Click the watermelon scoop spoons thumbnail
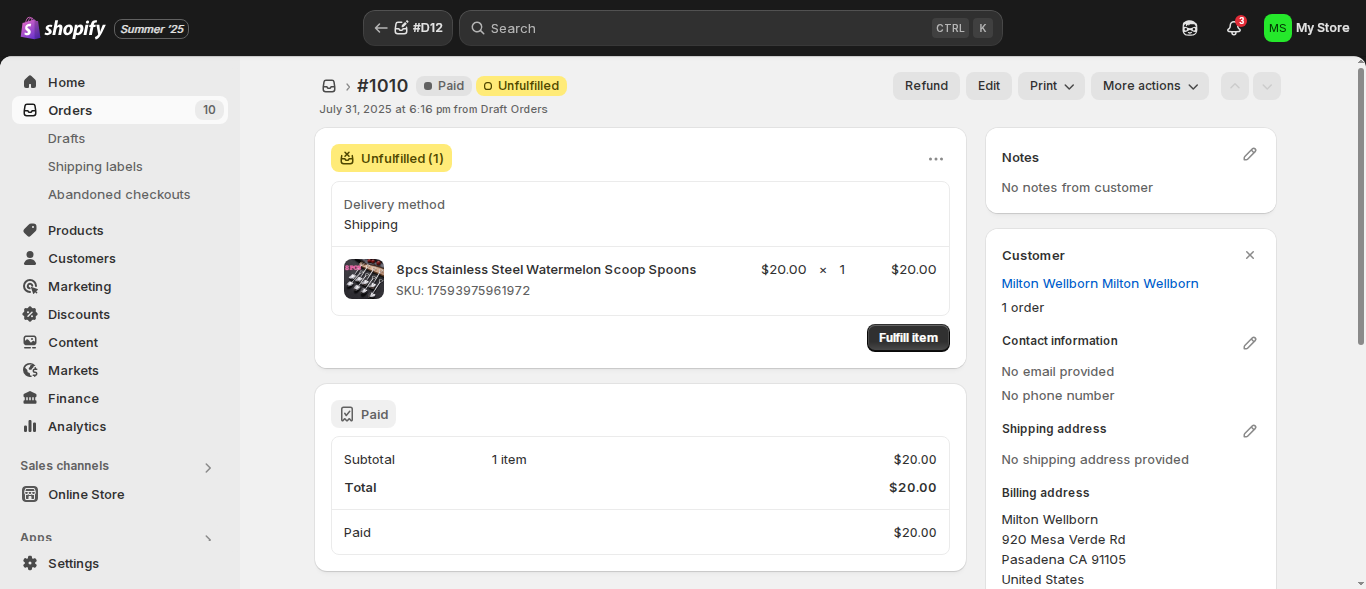 tap(364, 279)
